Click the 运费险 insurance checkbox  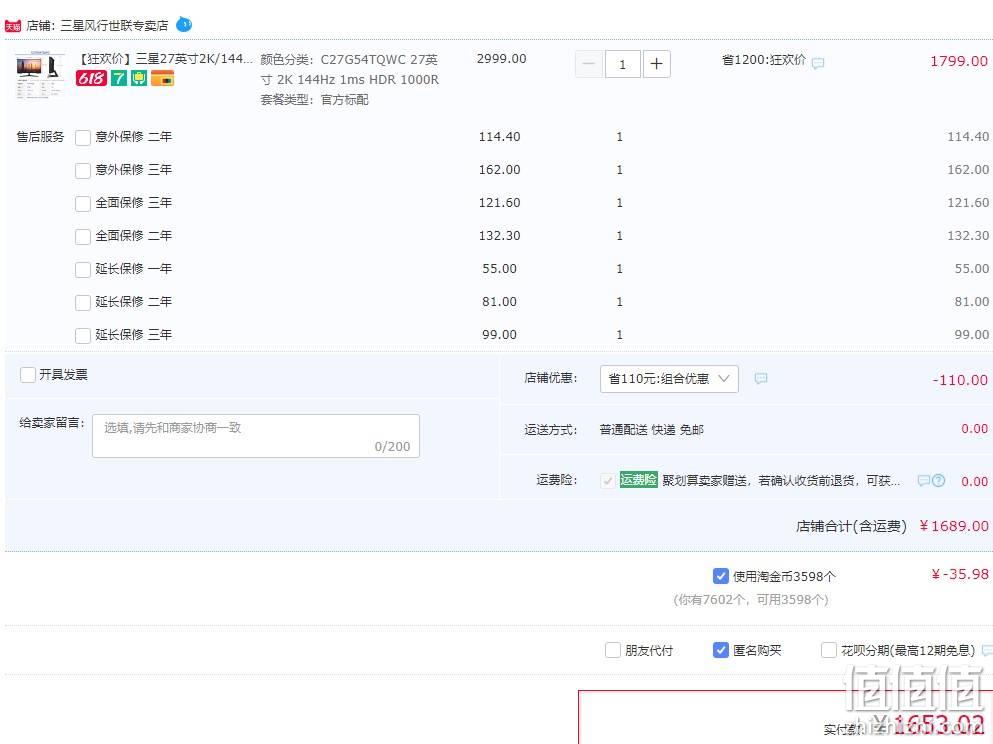(x=607, y=481)
